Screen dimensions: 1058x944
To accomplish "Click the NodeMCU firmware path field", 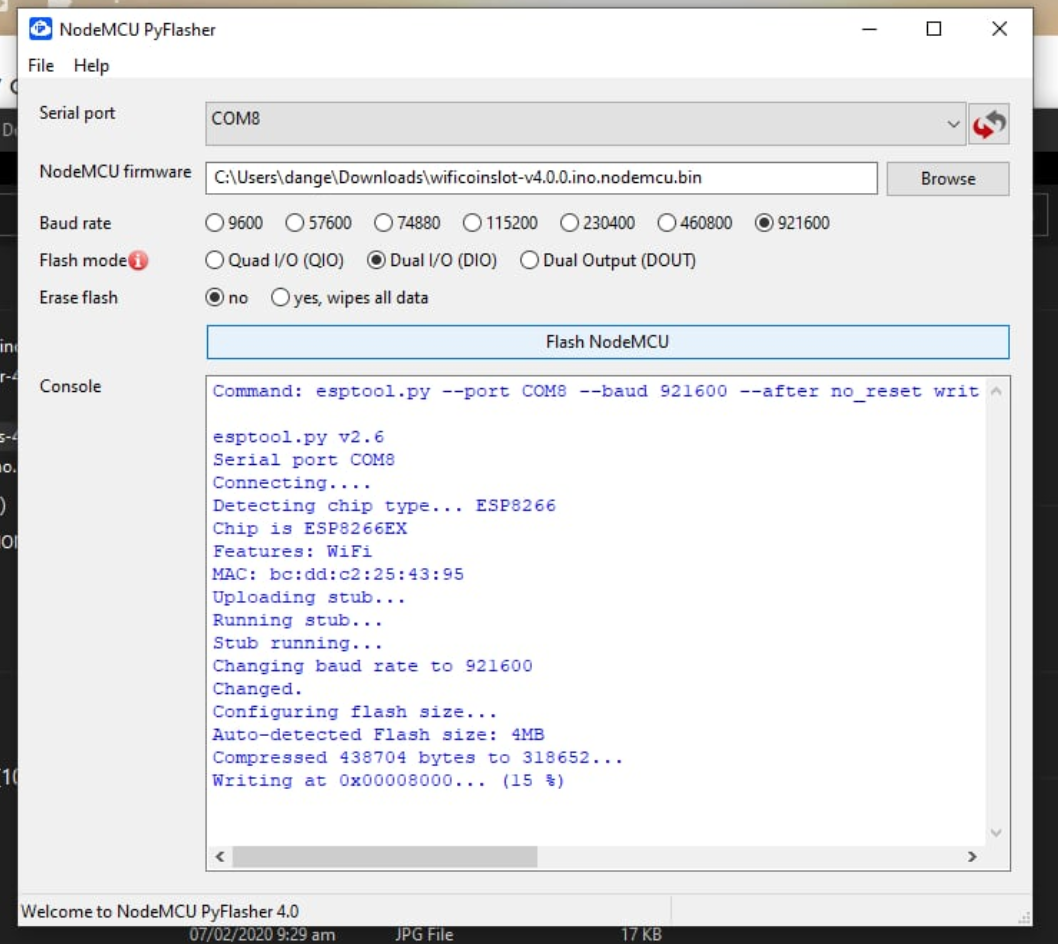I will [541, 179].
